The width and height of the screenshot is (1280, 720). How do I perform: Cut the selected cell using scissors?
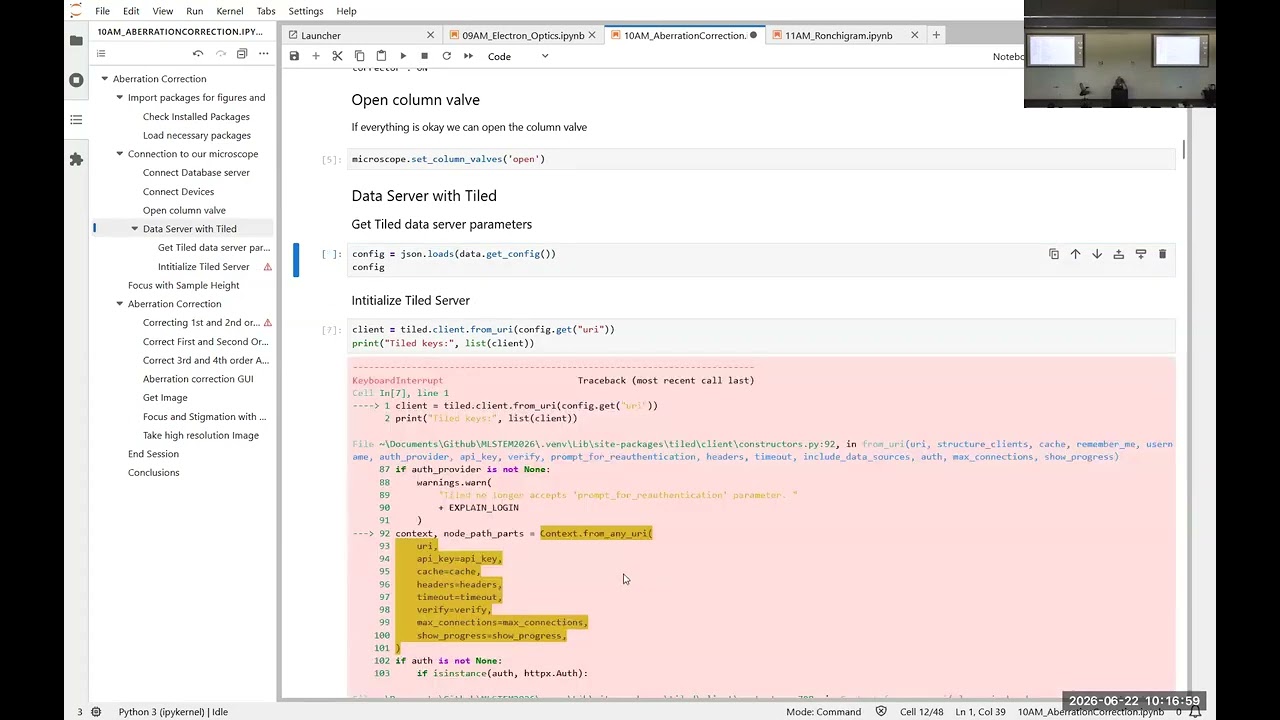[338, 56]
